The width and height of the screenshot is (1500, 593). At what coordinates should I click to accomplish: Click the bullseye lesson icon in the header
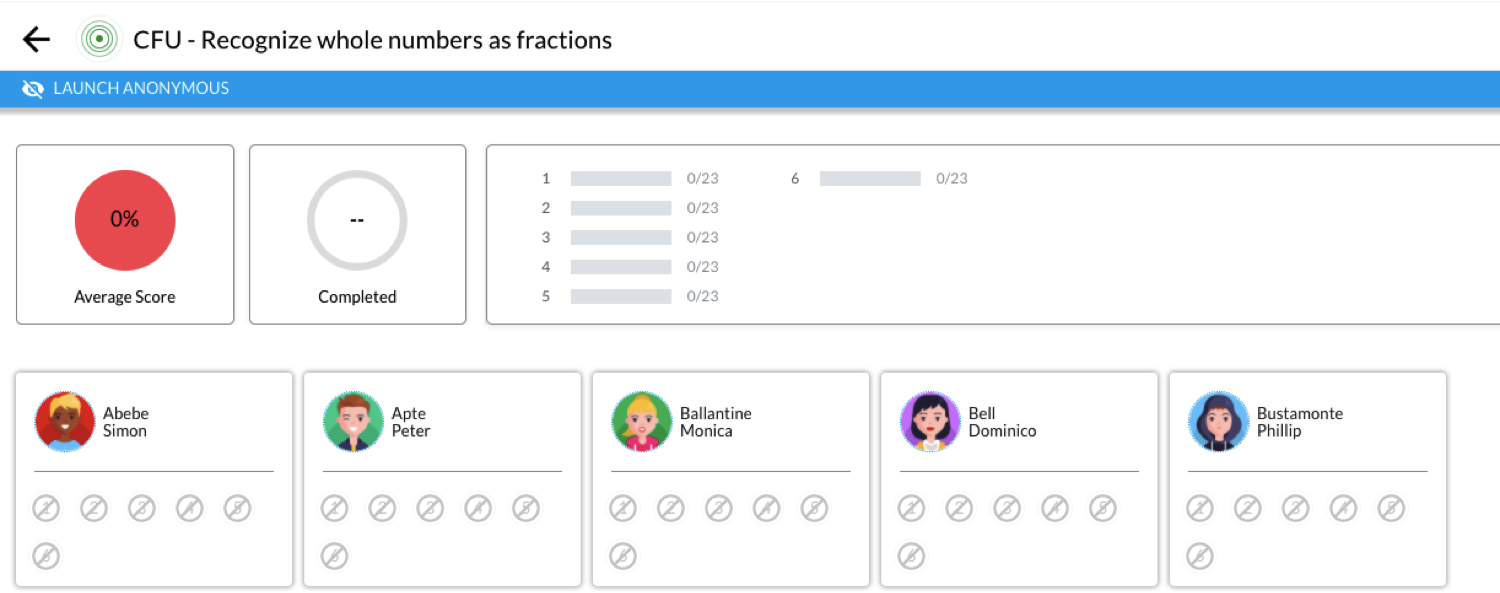coord(99,38)
